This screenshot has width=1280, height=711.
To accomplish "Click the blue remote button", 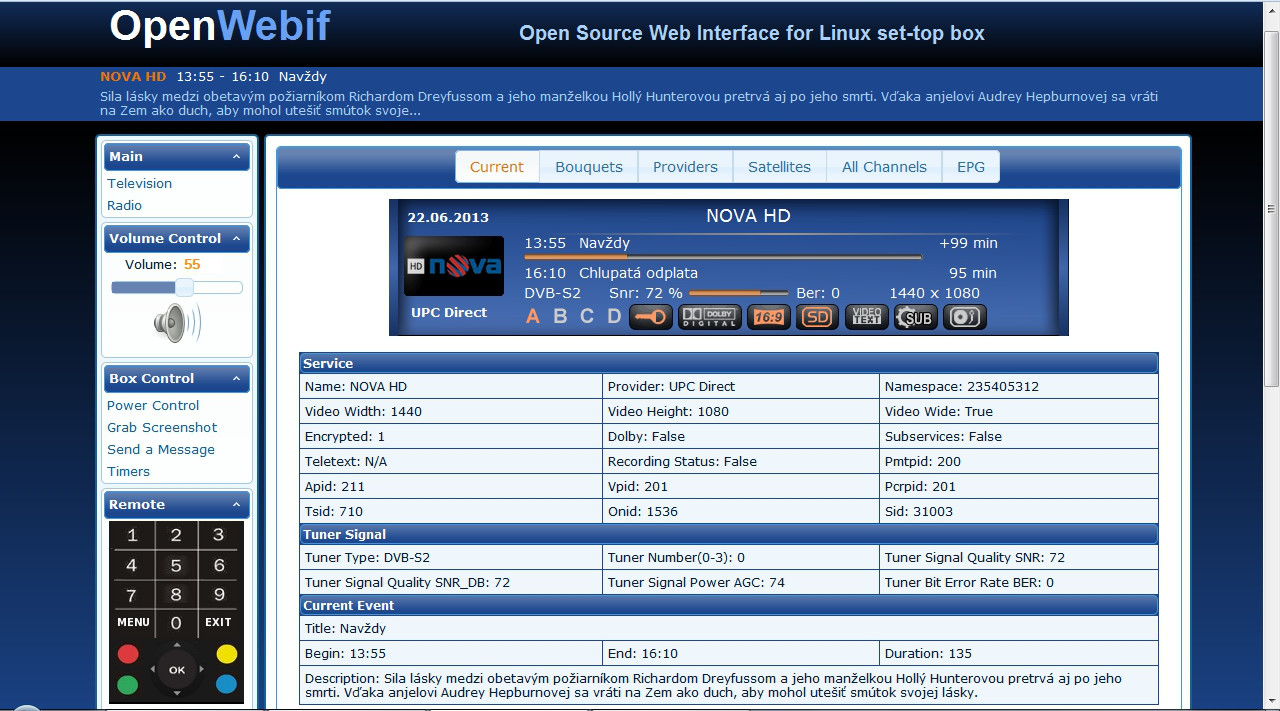I will point(227,685).
